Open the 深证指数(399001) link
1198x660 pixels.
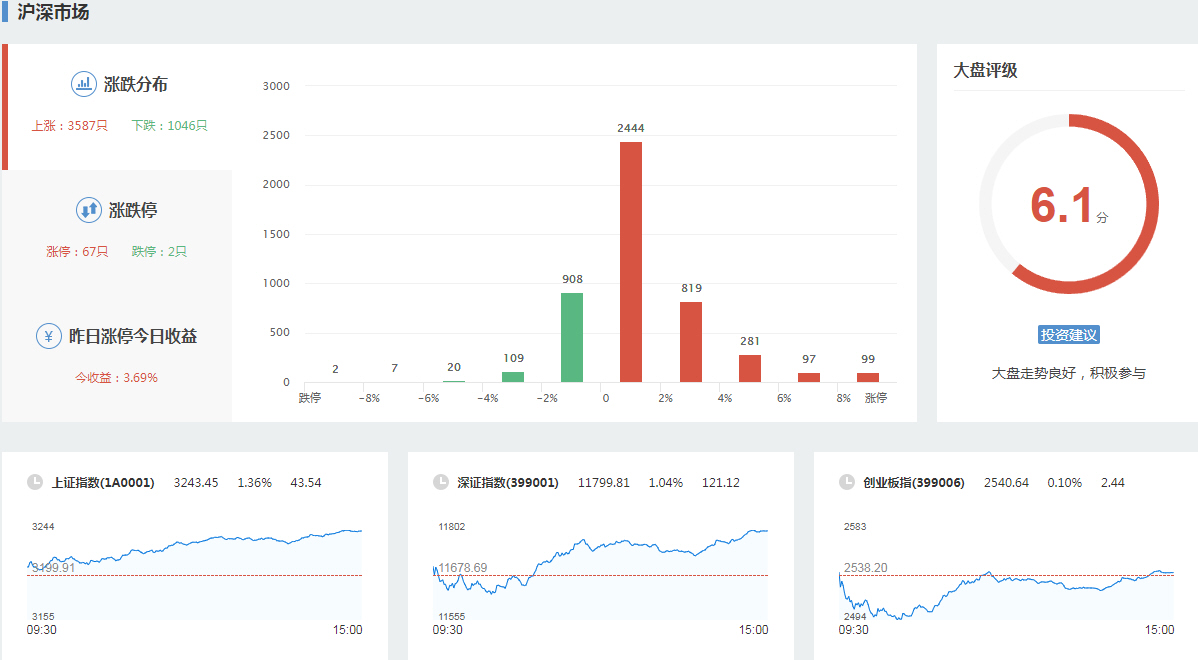[508, 483]
